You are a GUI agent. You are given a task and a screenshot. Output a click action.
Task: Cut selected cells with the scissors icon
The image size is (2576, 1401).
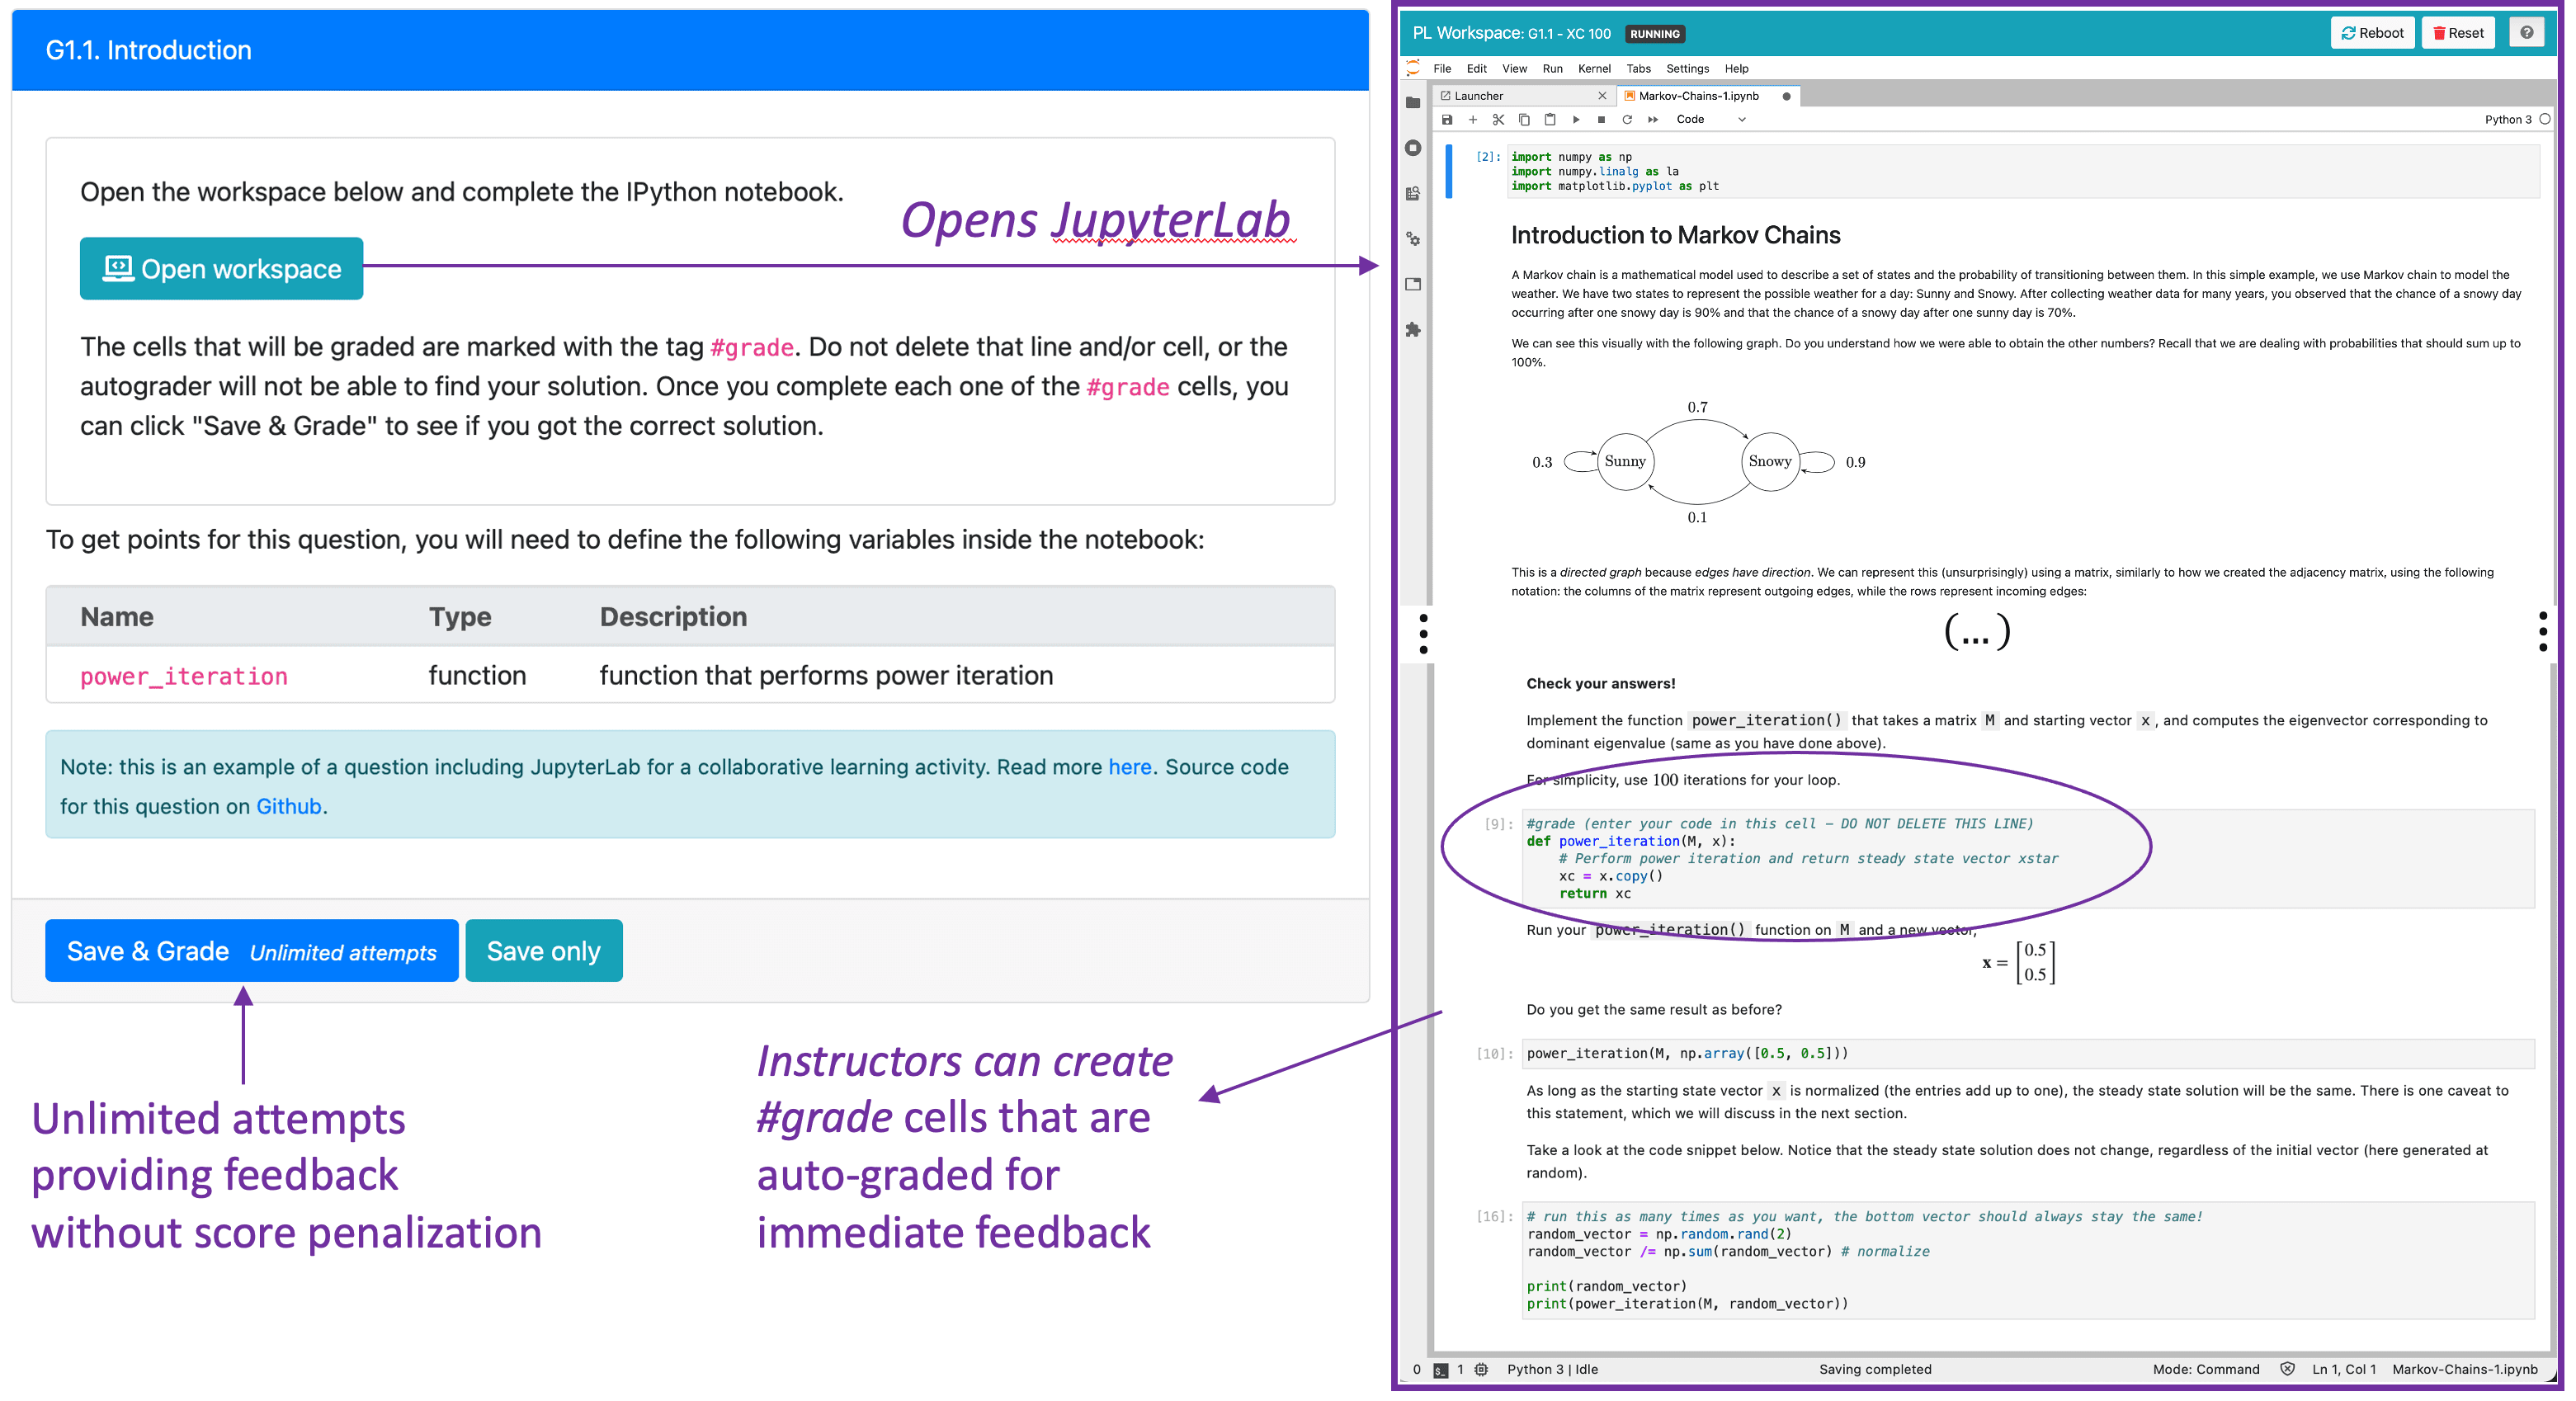1498,119
